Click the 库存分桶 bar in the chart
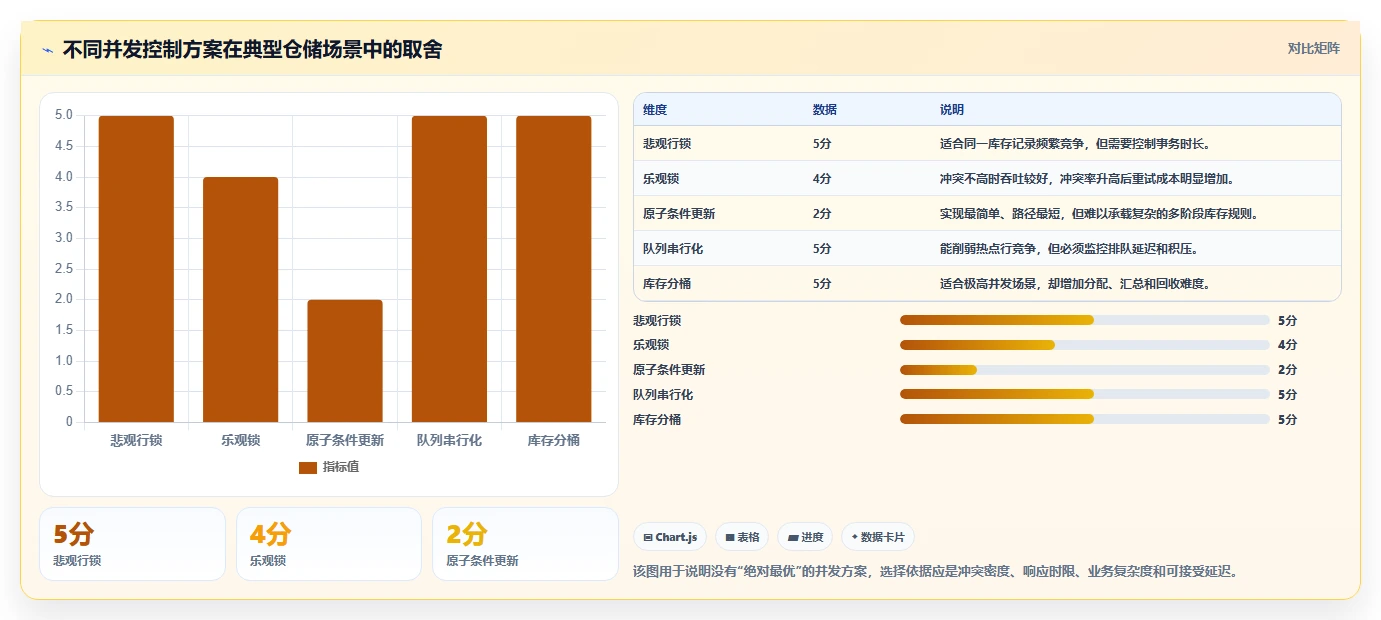Screen dimensions: 1381x620 click(554, 269)
